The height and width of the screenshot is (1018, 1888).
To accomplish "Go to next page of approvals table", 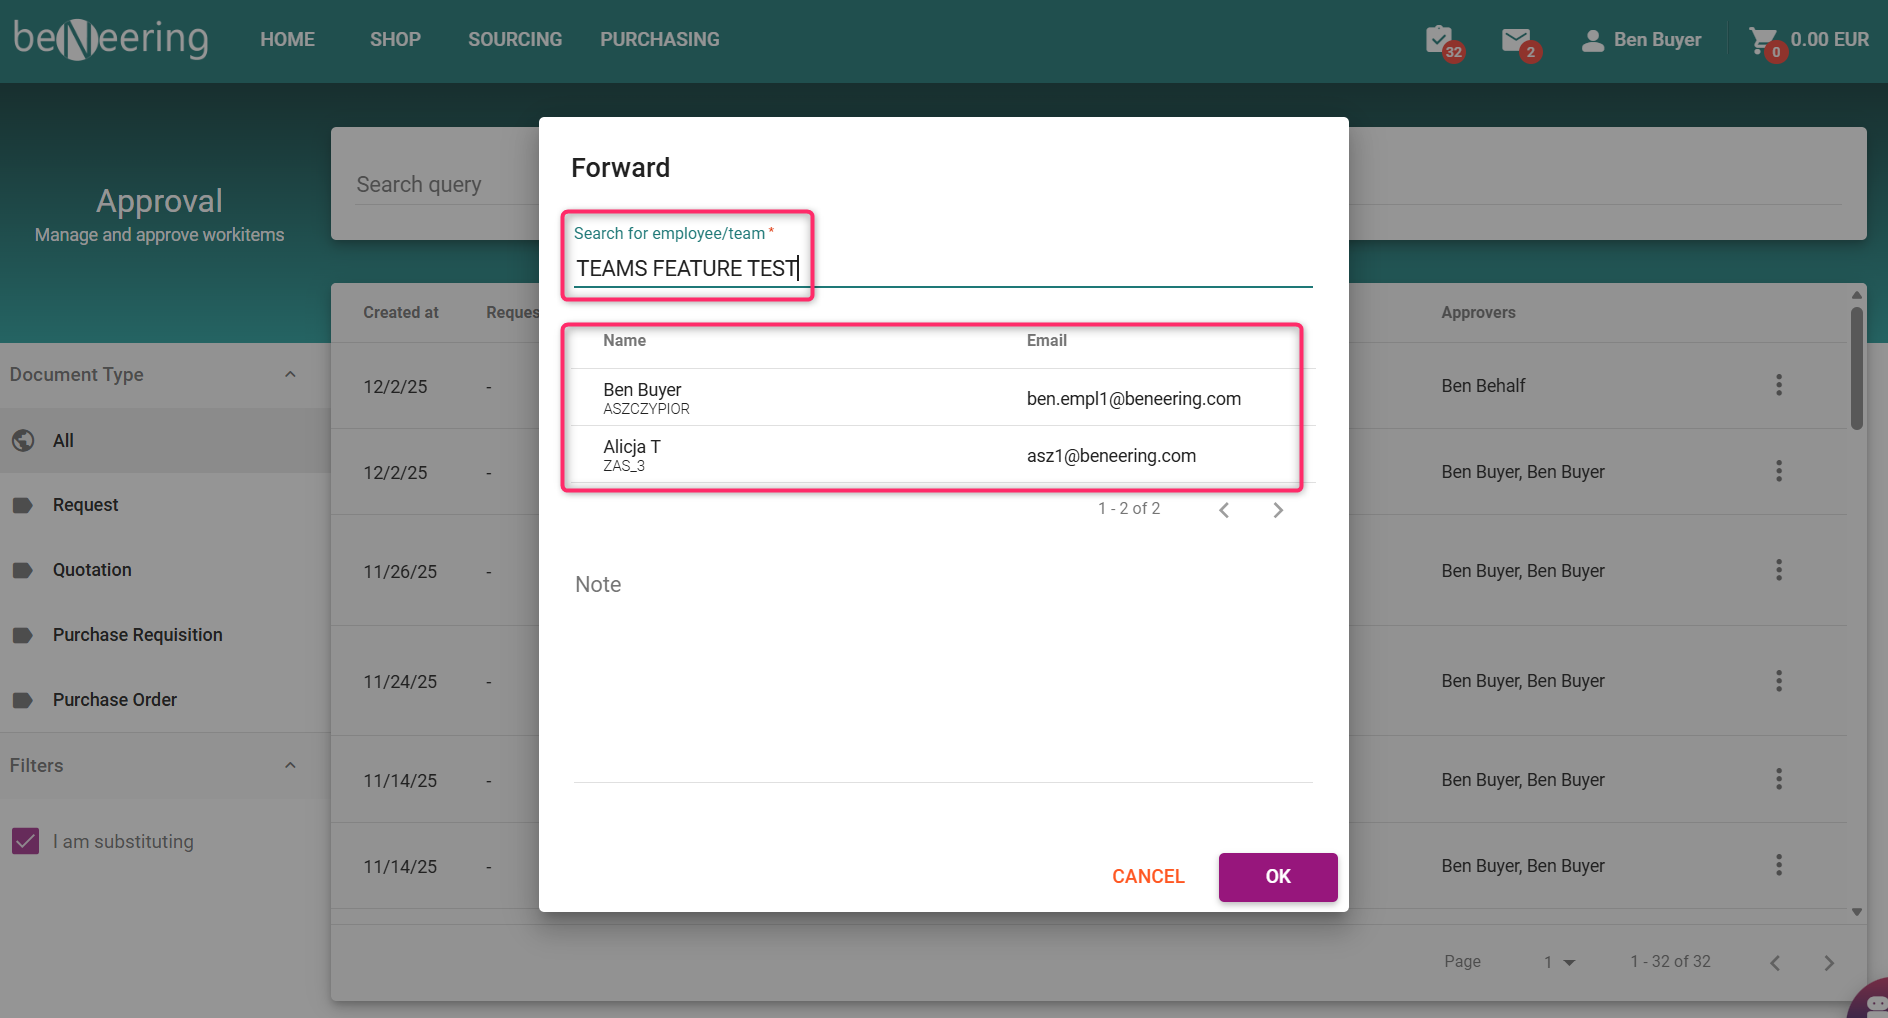I will [1829, 962].
